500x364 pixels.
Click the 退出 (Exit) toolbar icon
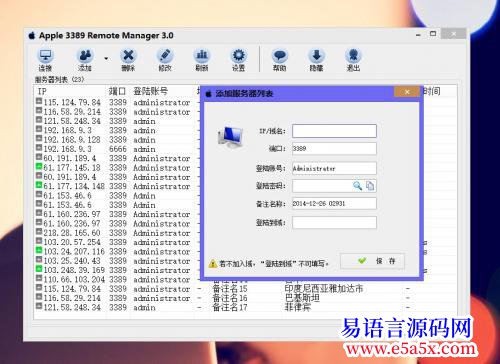pos(353,56)
